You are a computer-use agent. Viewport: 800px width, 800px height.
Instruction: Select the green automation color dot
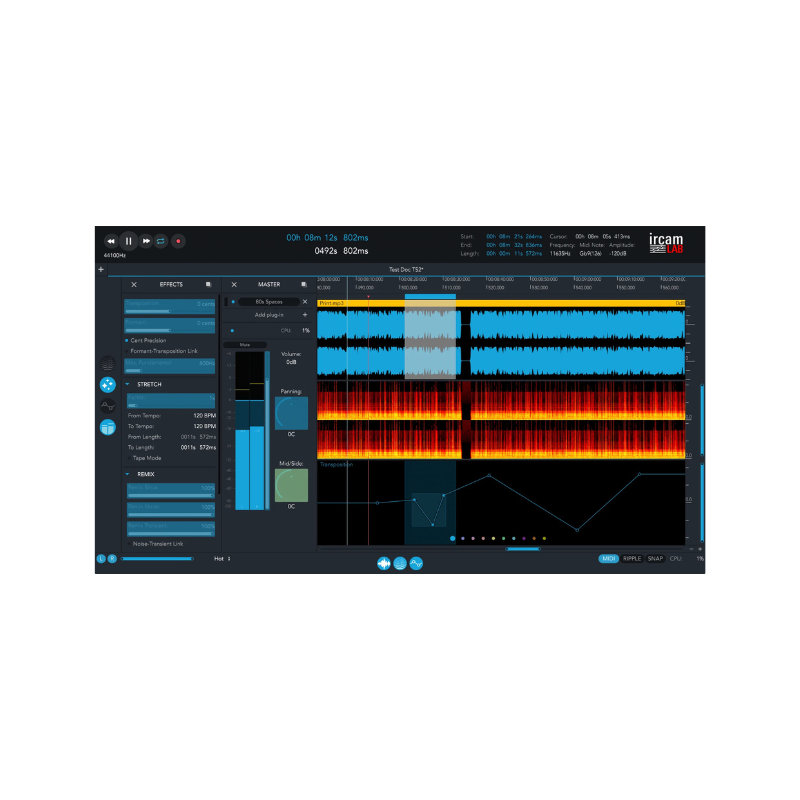[x=504, y=538]
